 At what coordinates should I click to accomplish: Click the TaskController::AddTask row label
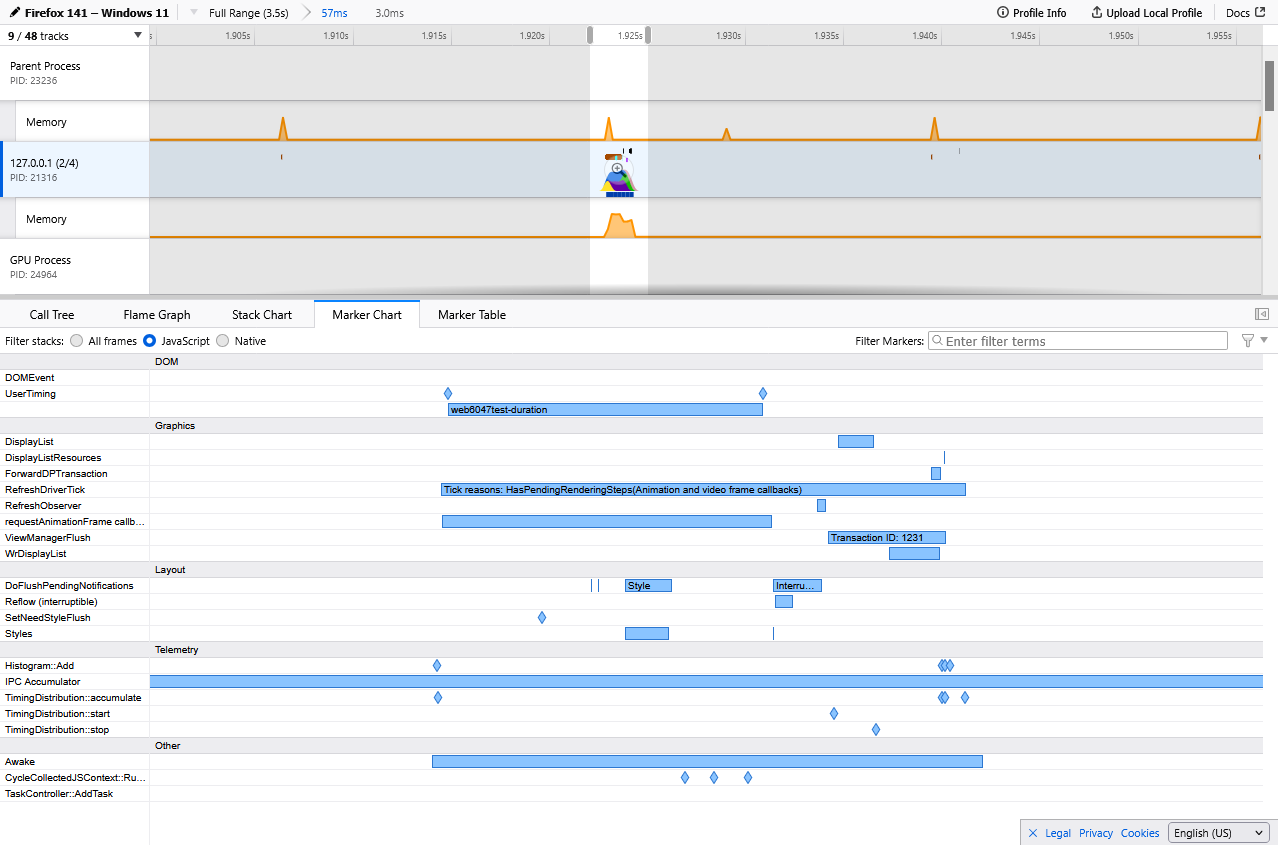[x=59, y=793]
